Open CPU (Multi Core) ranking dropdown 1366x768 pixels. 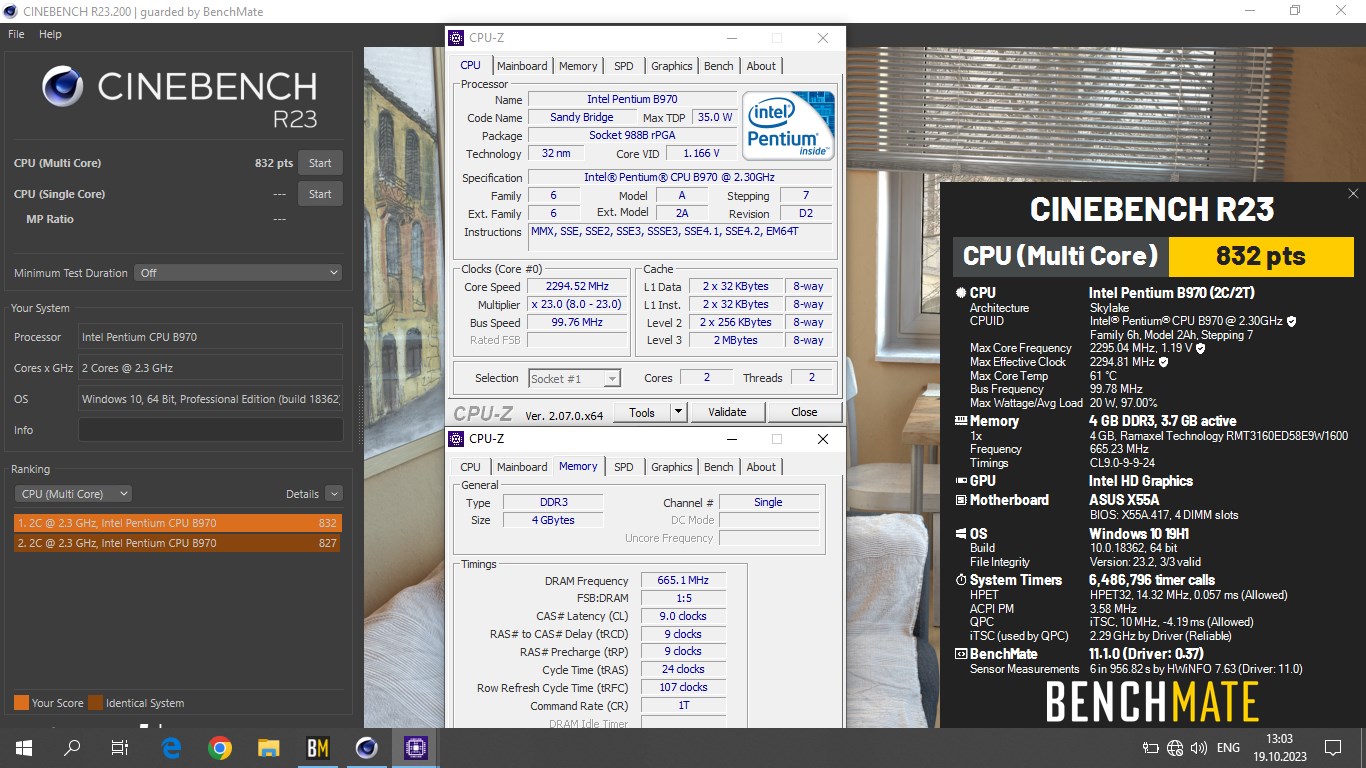[x=73, y=494]
